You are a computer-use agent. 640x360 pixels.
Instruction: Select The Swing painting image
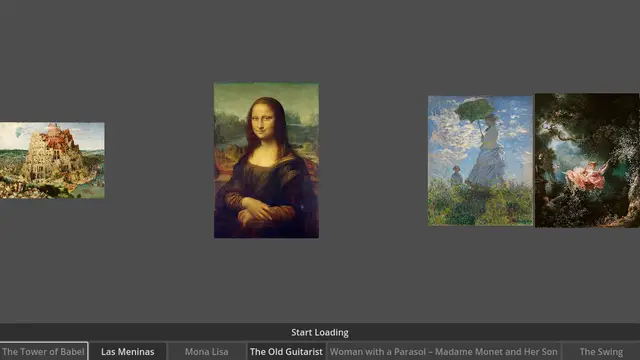pos(587,160)
